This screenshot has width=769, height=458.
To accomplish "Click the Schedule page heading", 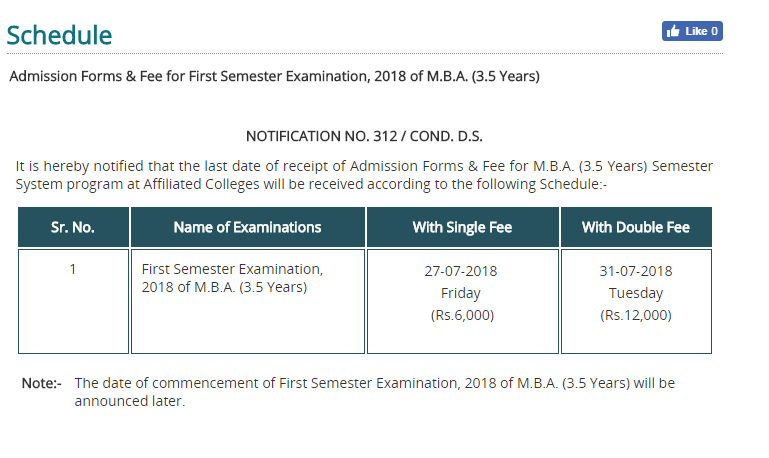I will [59, 35].
